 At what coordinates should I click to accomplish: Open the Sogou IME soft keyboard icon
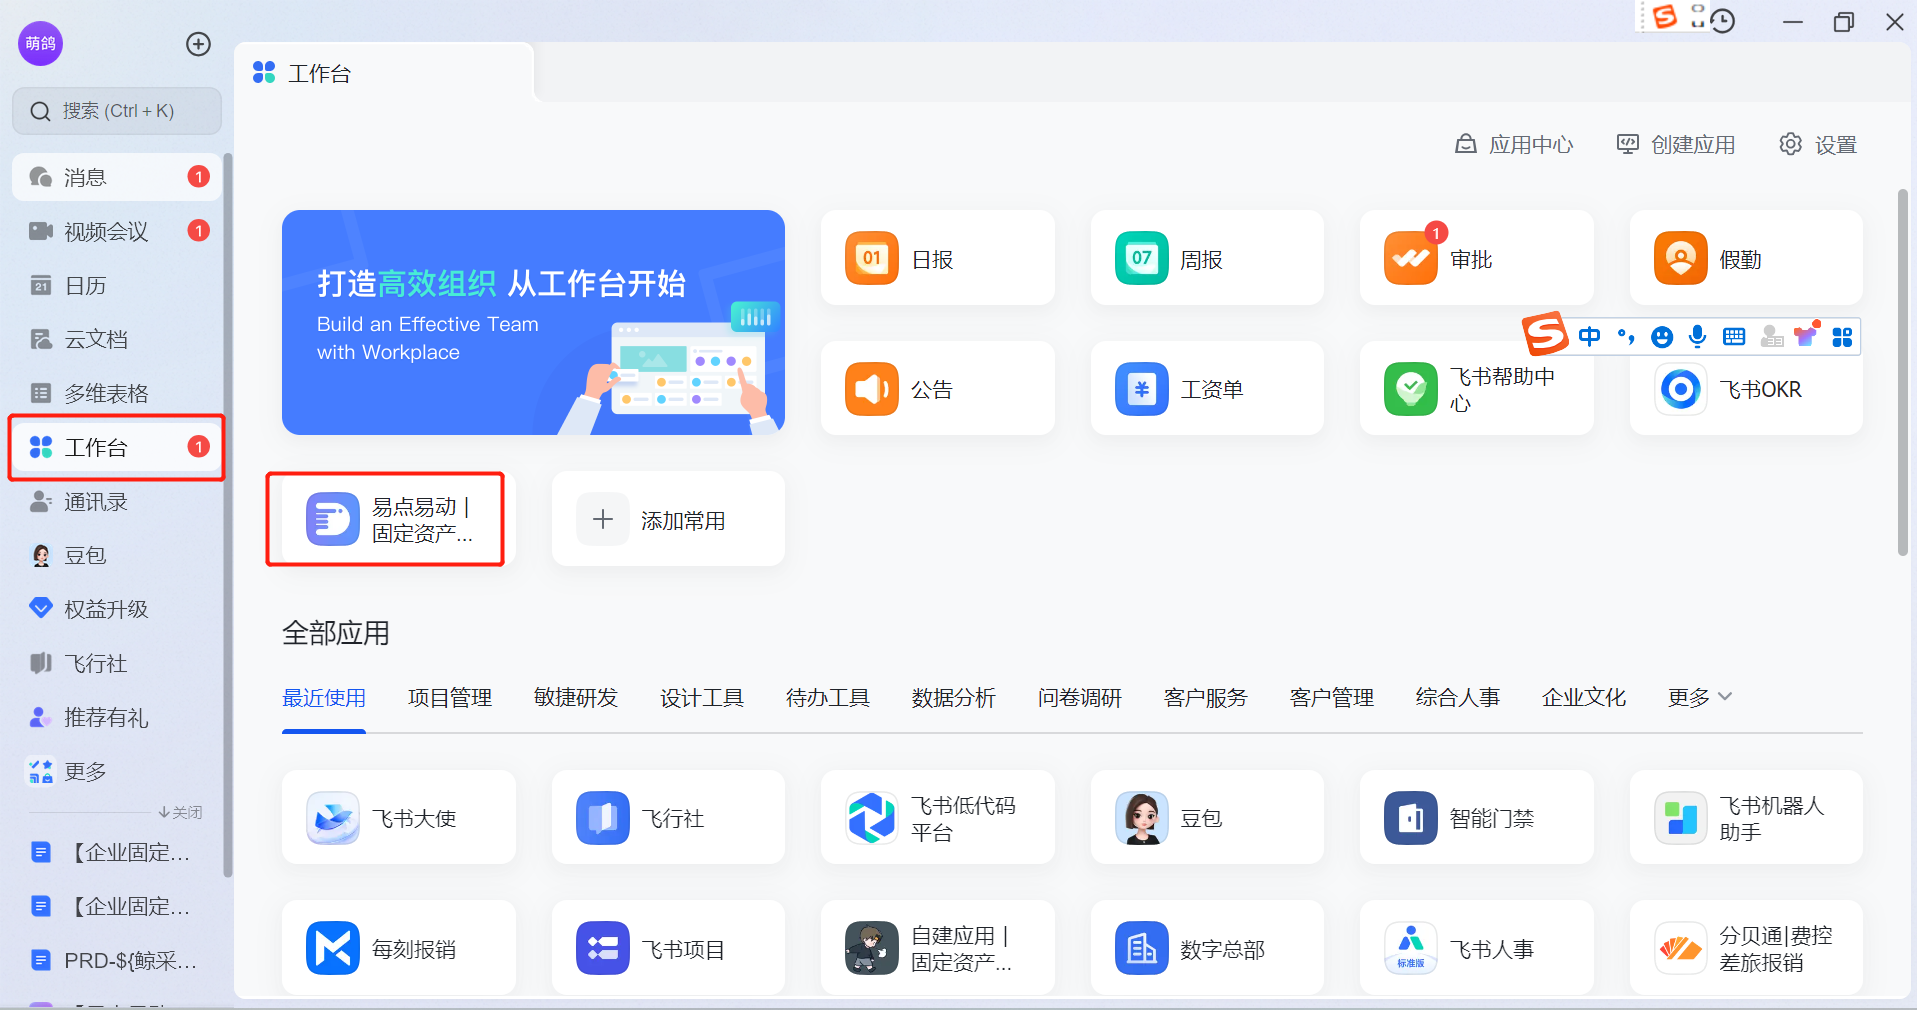click(1734, 337)
